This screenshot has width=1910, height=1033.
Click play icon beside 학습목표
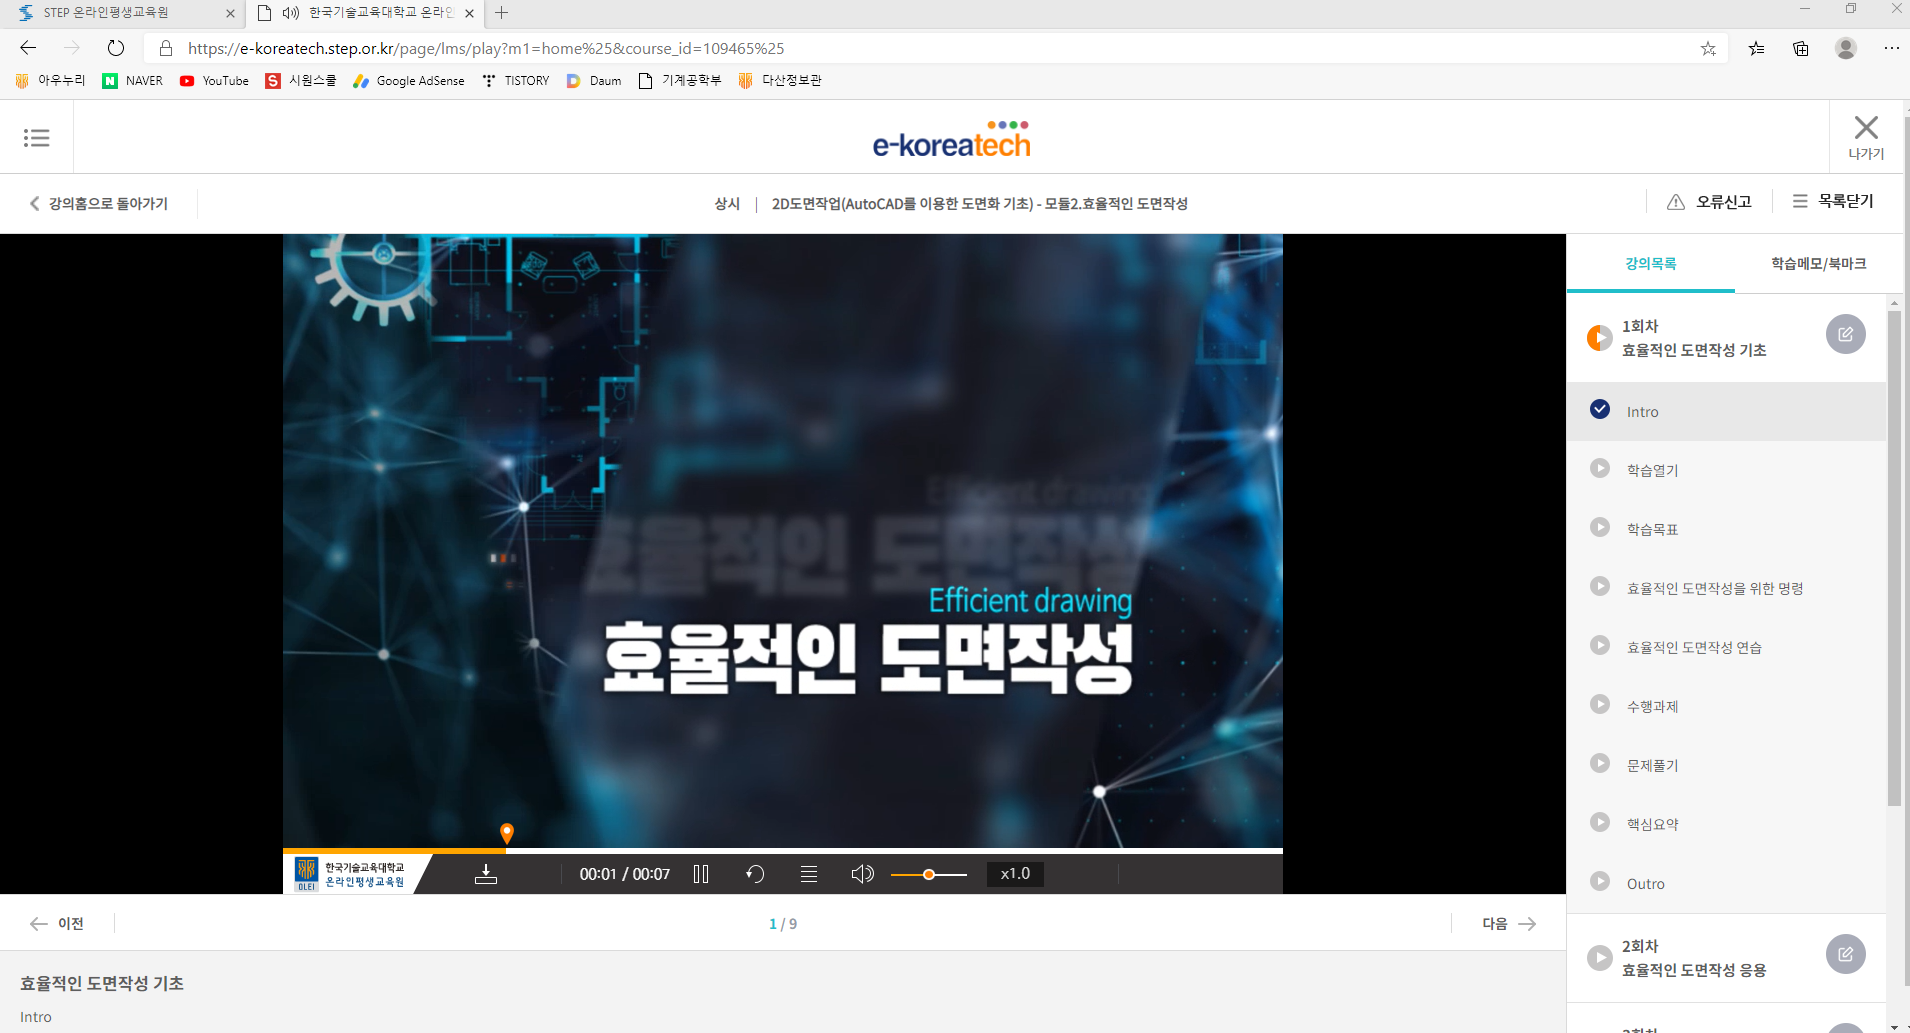pyautogui.click(x=1600, y=527)
